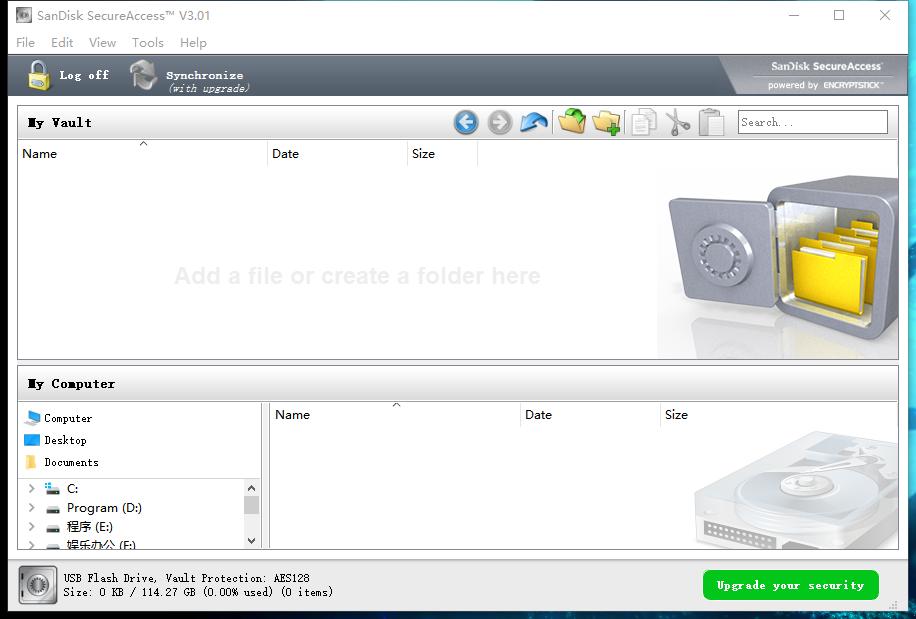This screenshot has width=916, height=619.
Task: Click the add files folder icon with green arrow
Action: pyautogui.click(x=572, y=122)
